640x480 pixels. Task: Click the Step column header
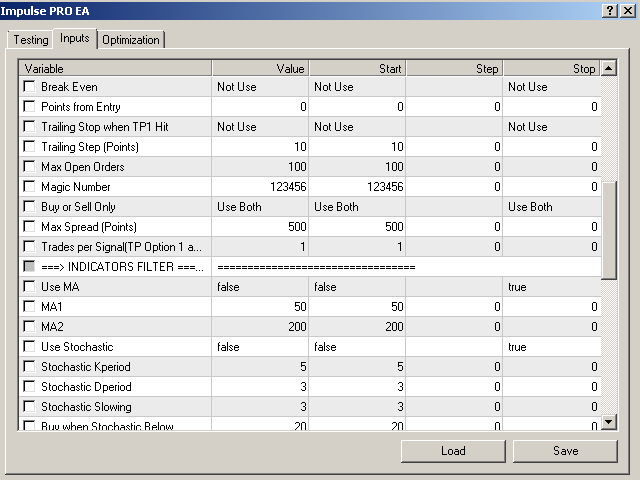click(x=454, y=69)
